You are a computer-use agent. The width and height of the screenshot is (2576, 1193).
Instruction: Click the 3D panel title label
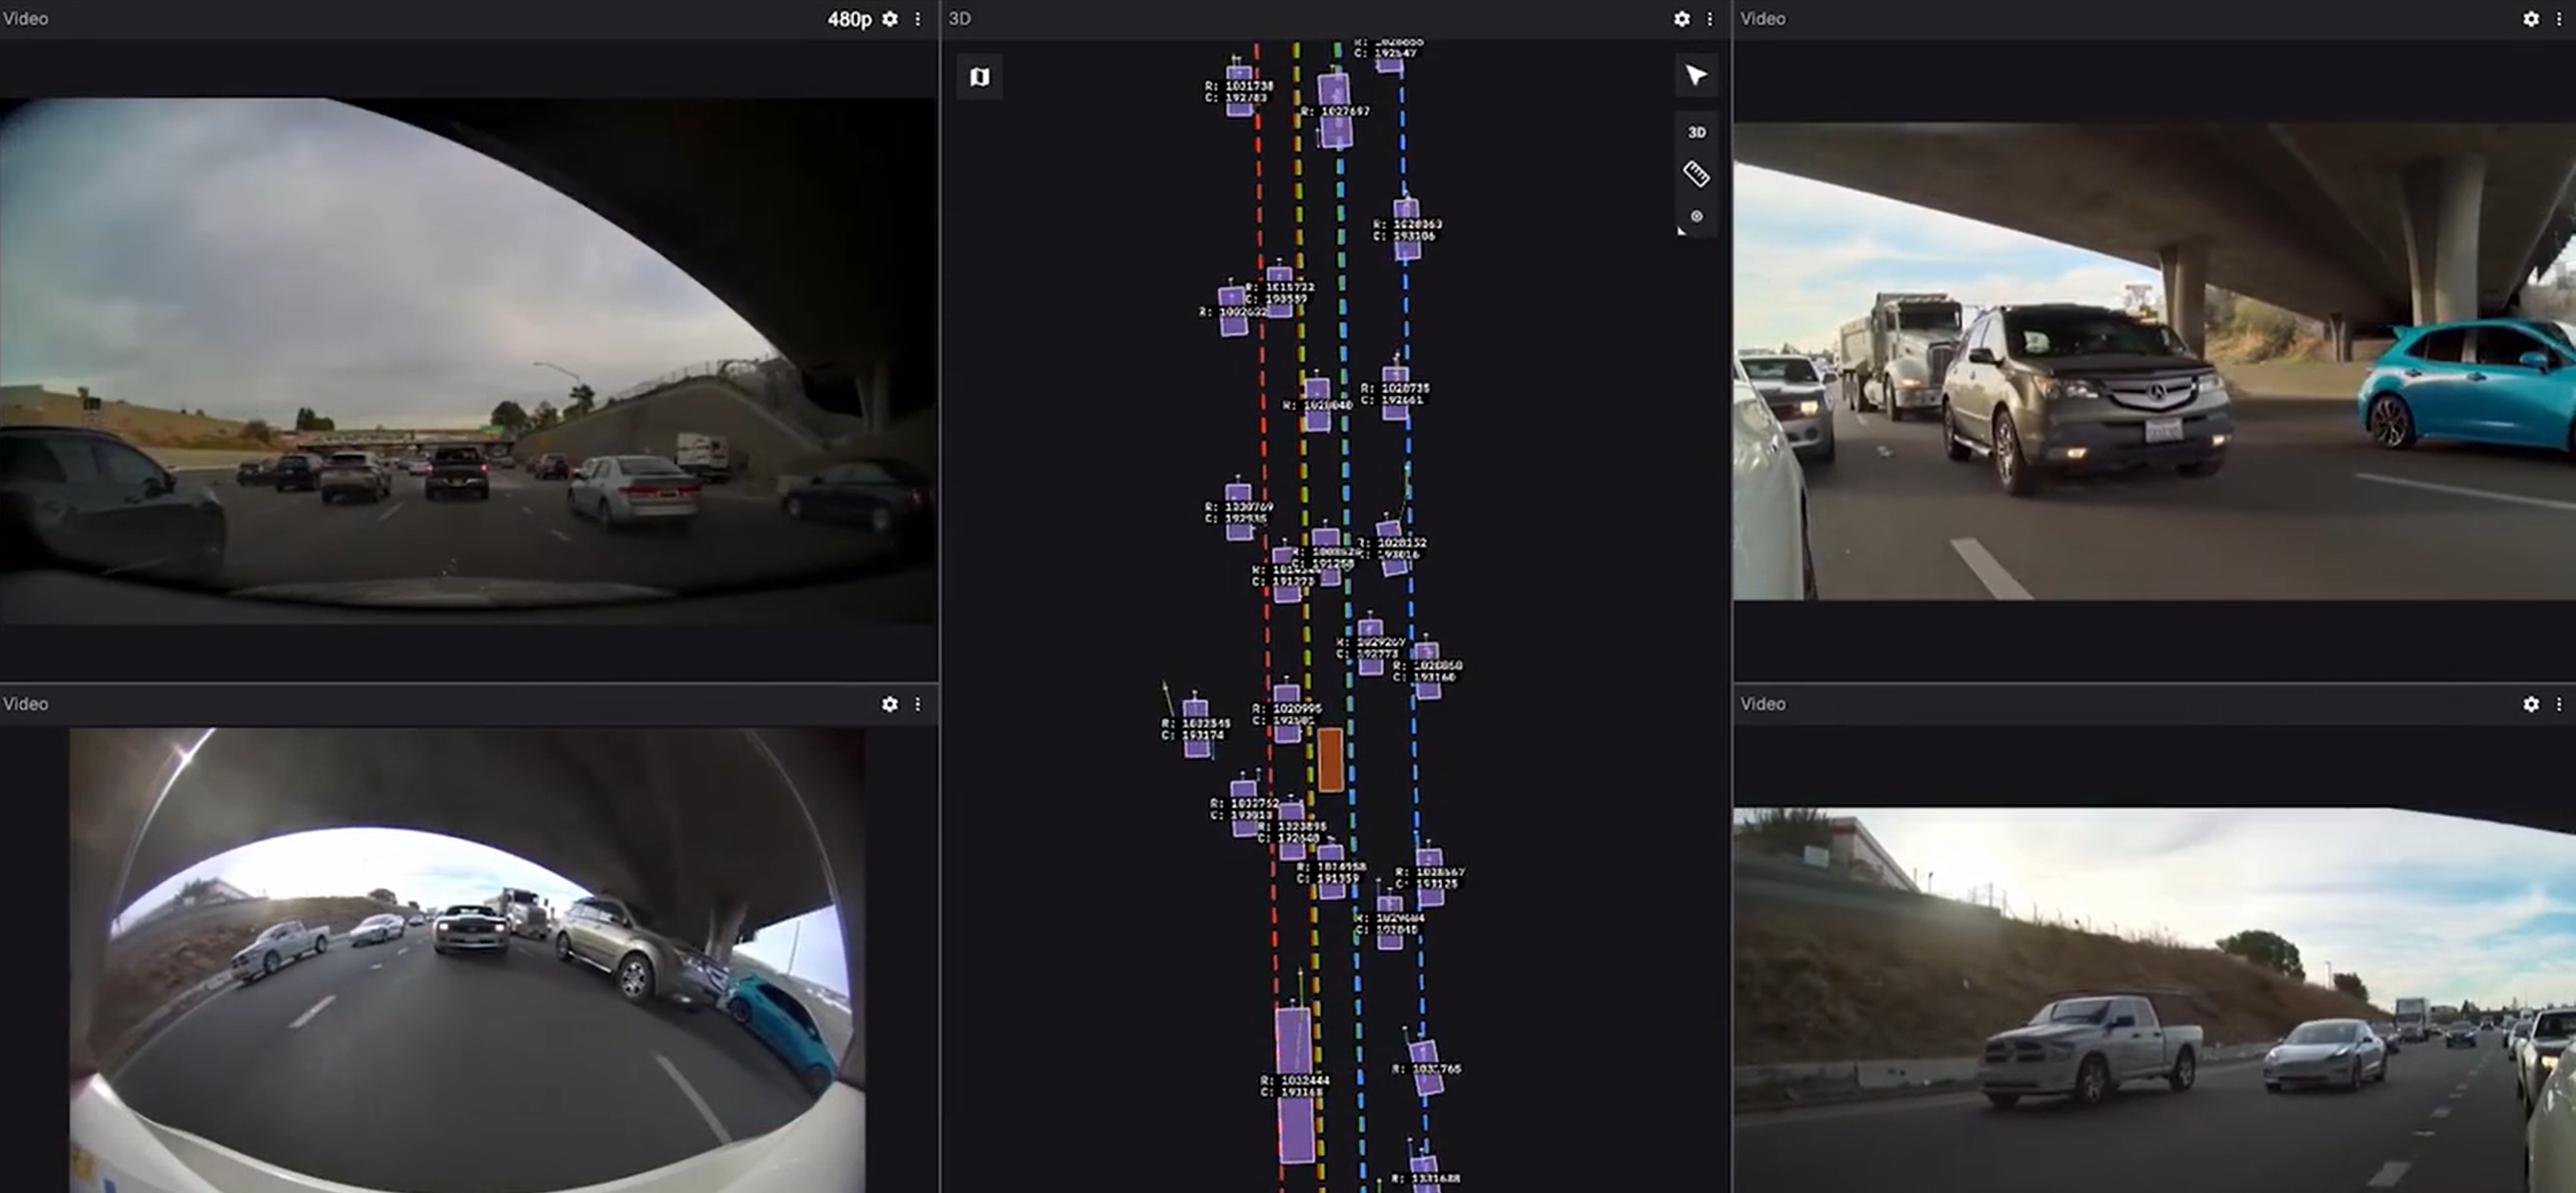(960, 19)
